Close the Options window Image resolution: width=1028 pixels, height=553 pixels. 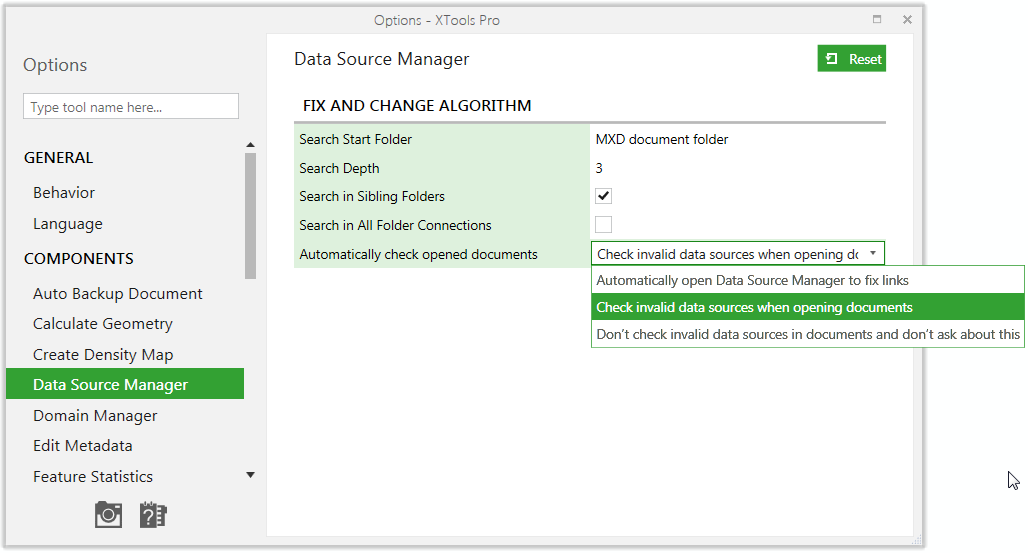tap(907, 20)
